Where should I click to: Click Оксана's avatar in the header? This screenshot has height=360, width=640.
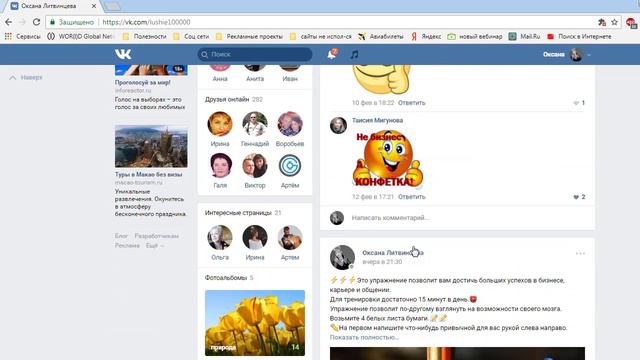[576, 54]
